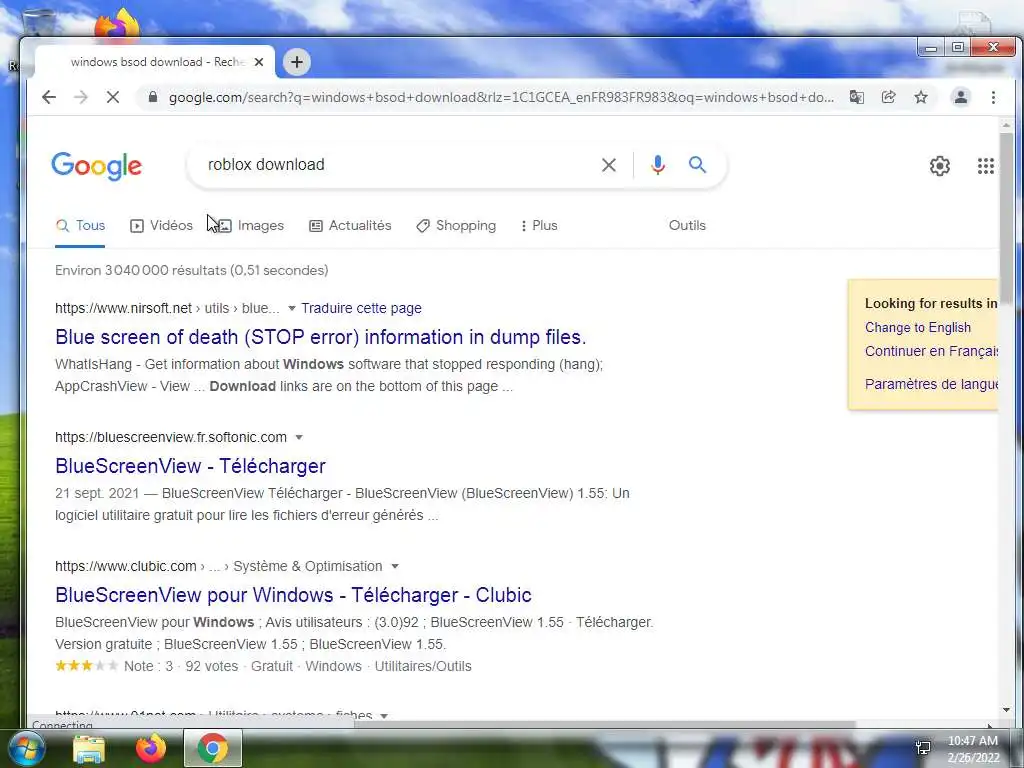Click scrollbar up arrow
Viewport: 1024px width, 768px height.
[1006, 125]
